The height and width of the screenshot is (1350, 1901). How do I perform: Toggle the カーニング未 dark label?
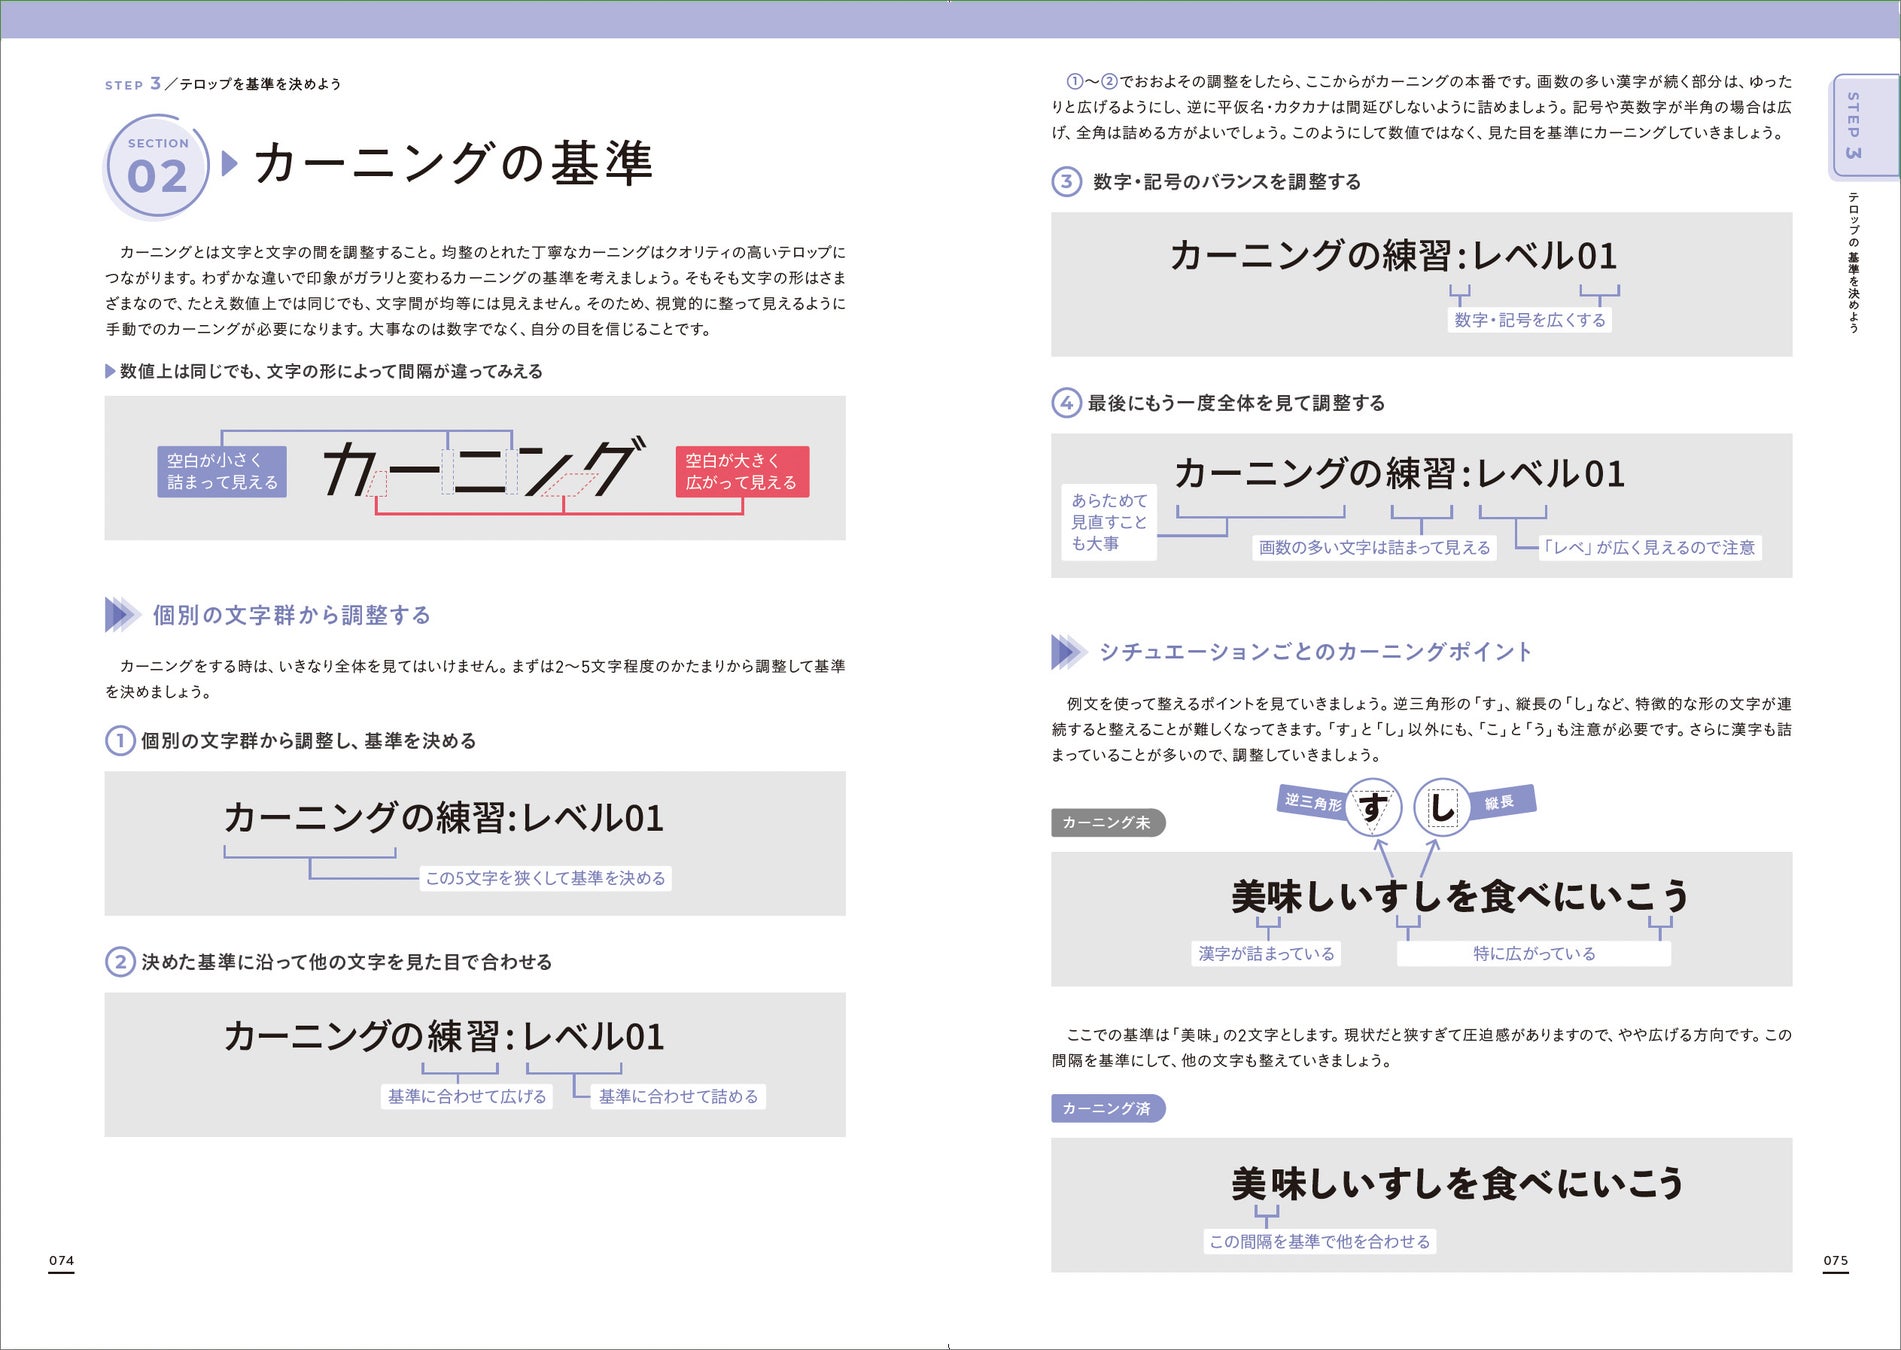click(x=1106, y=823)
